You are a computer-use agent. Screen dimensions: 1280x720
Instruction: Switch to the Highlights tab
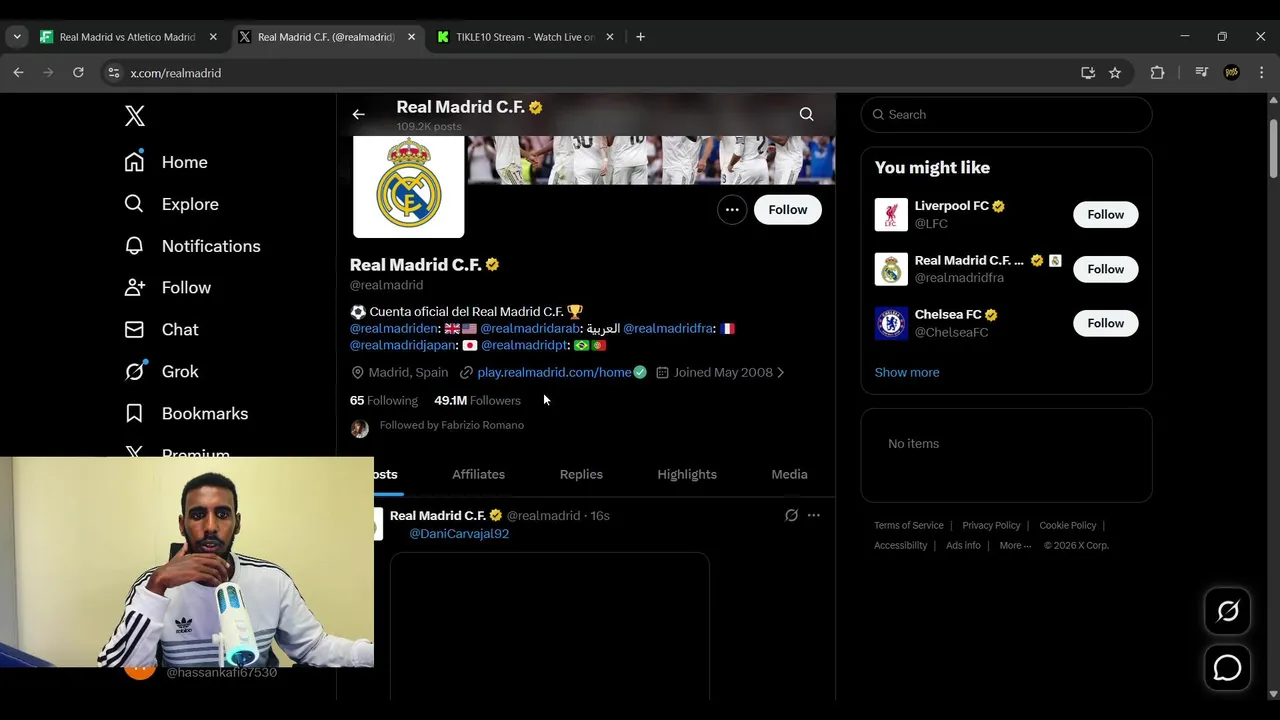687,474
